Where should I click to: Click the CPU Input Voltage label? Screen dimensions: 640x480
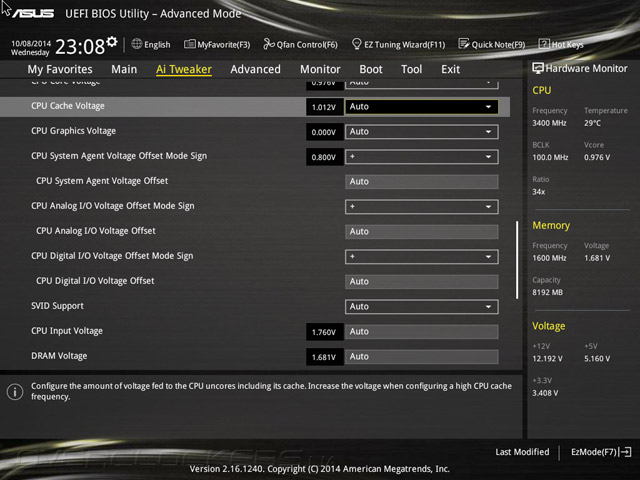coord(67,331)
